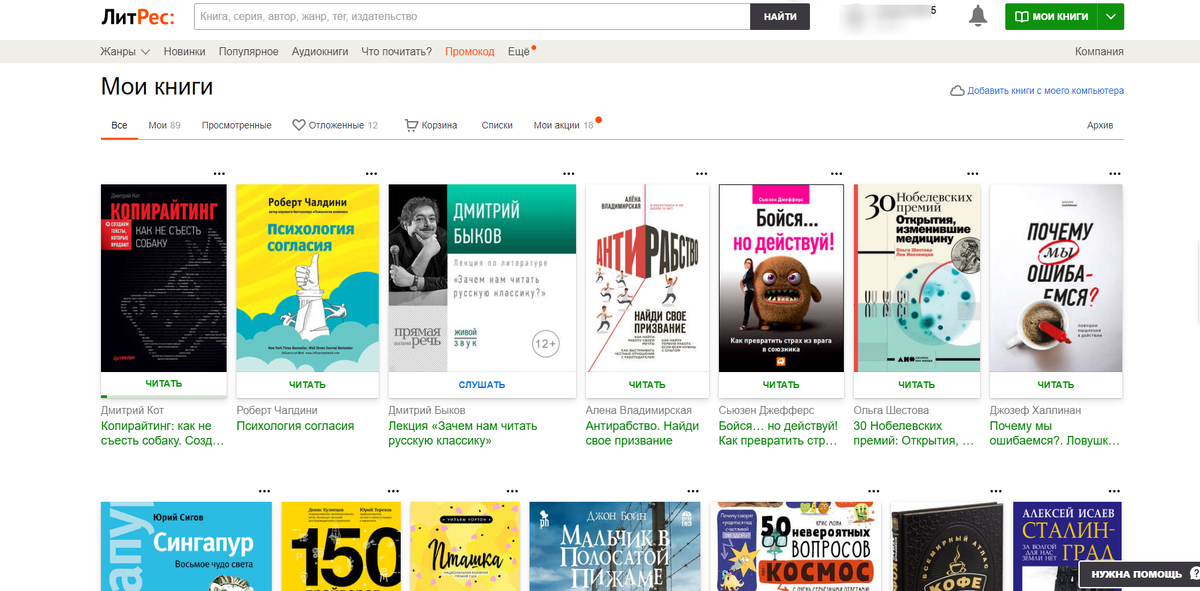Click Читать under 30 Нобелевских премий
This screenshot has width=1200, height=591.
[x=917, y=385]
